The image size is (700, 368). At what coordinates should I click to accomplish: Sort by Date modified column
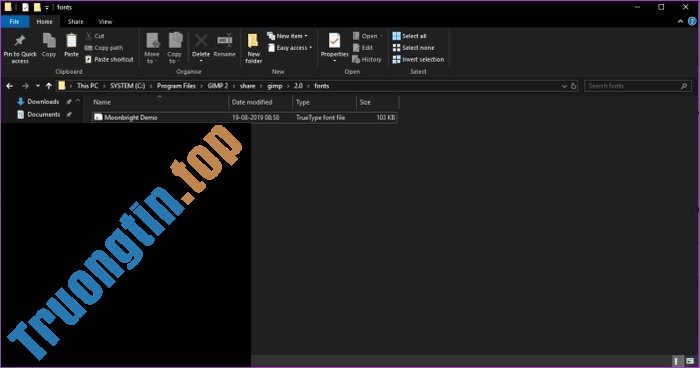(x=260, y=102)
